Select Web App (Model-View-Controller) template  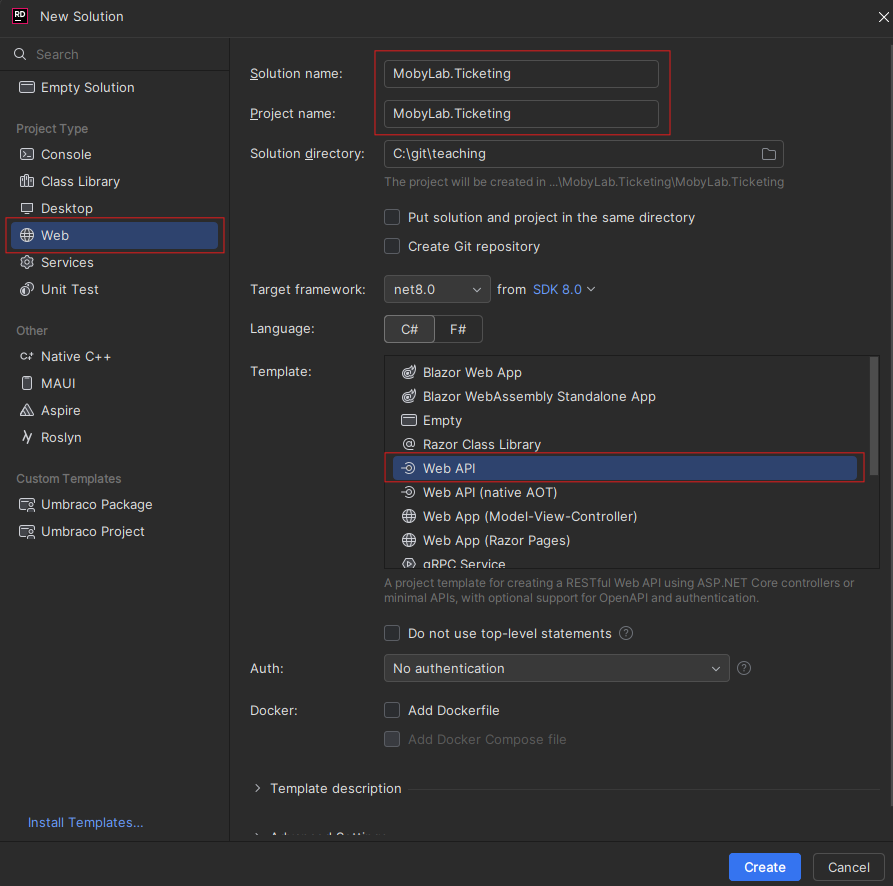(529, 516)
